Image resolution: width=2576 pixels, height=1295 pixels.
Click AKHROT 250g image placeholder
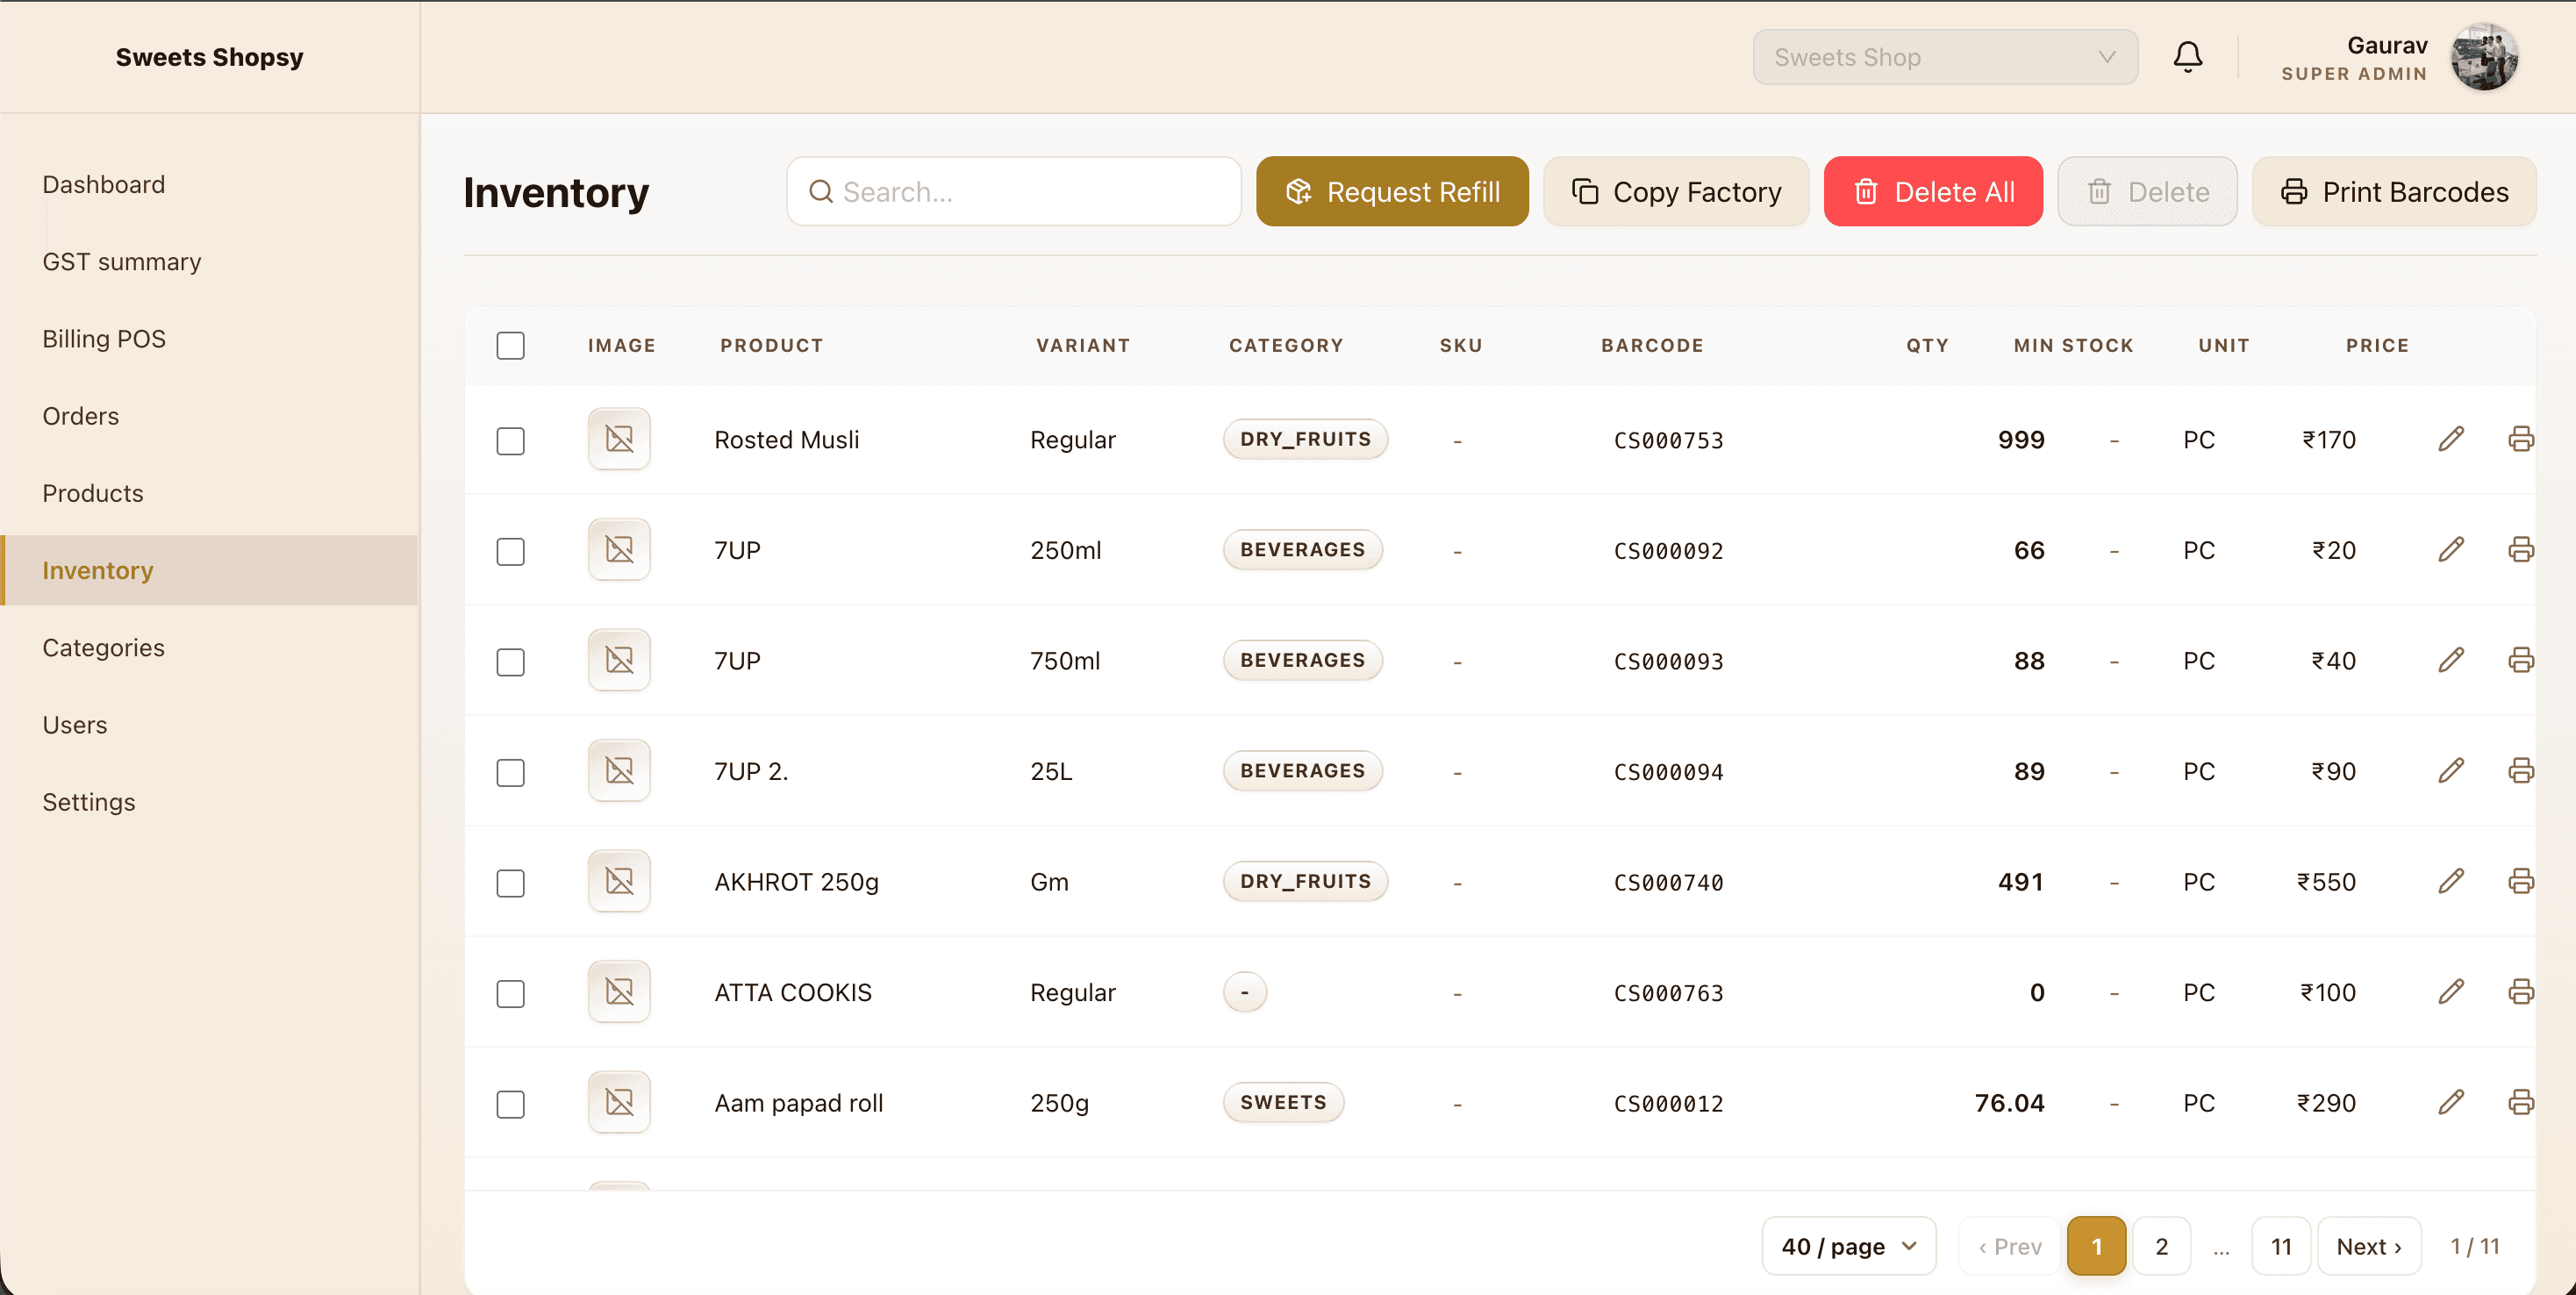point(619,881)
